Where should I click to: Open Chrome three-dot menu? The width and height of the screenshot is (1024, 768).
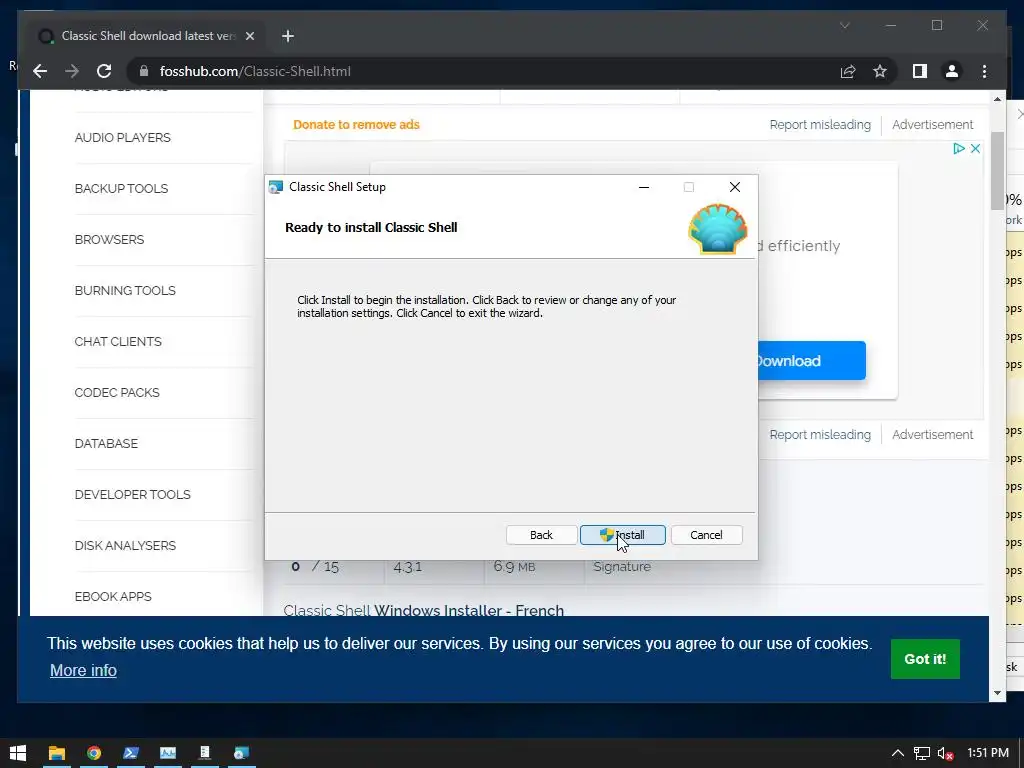[x=984, y=71]
